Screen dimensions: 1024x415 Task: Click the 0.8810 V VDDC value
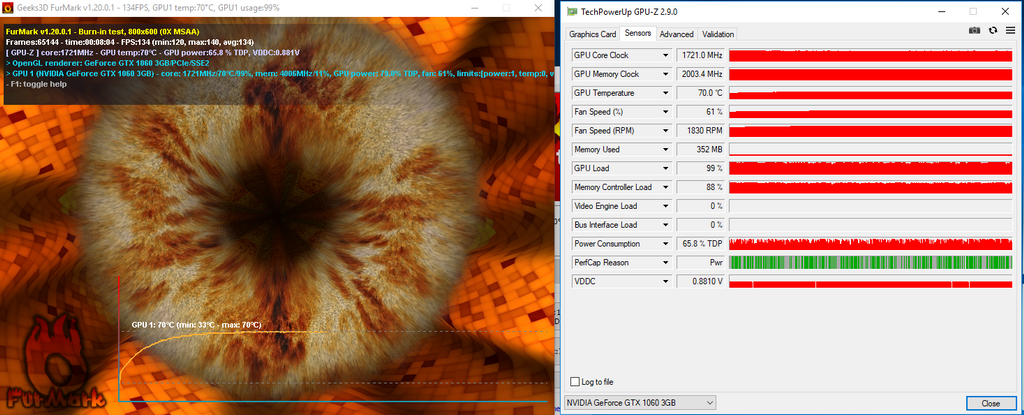pos(701,282)
